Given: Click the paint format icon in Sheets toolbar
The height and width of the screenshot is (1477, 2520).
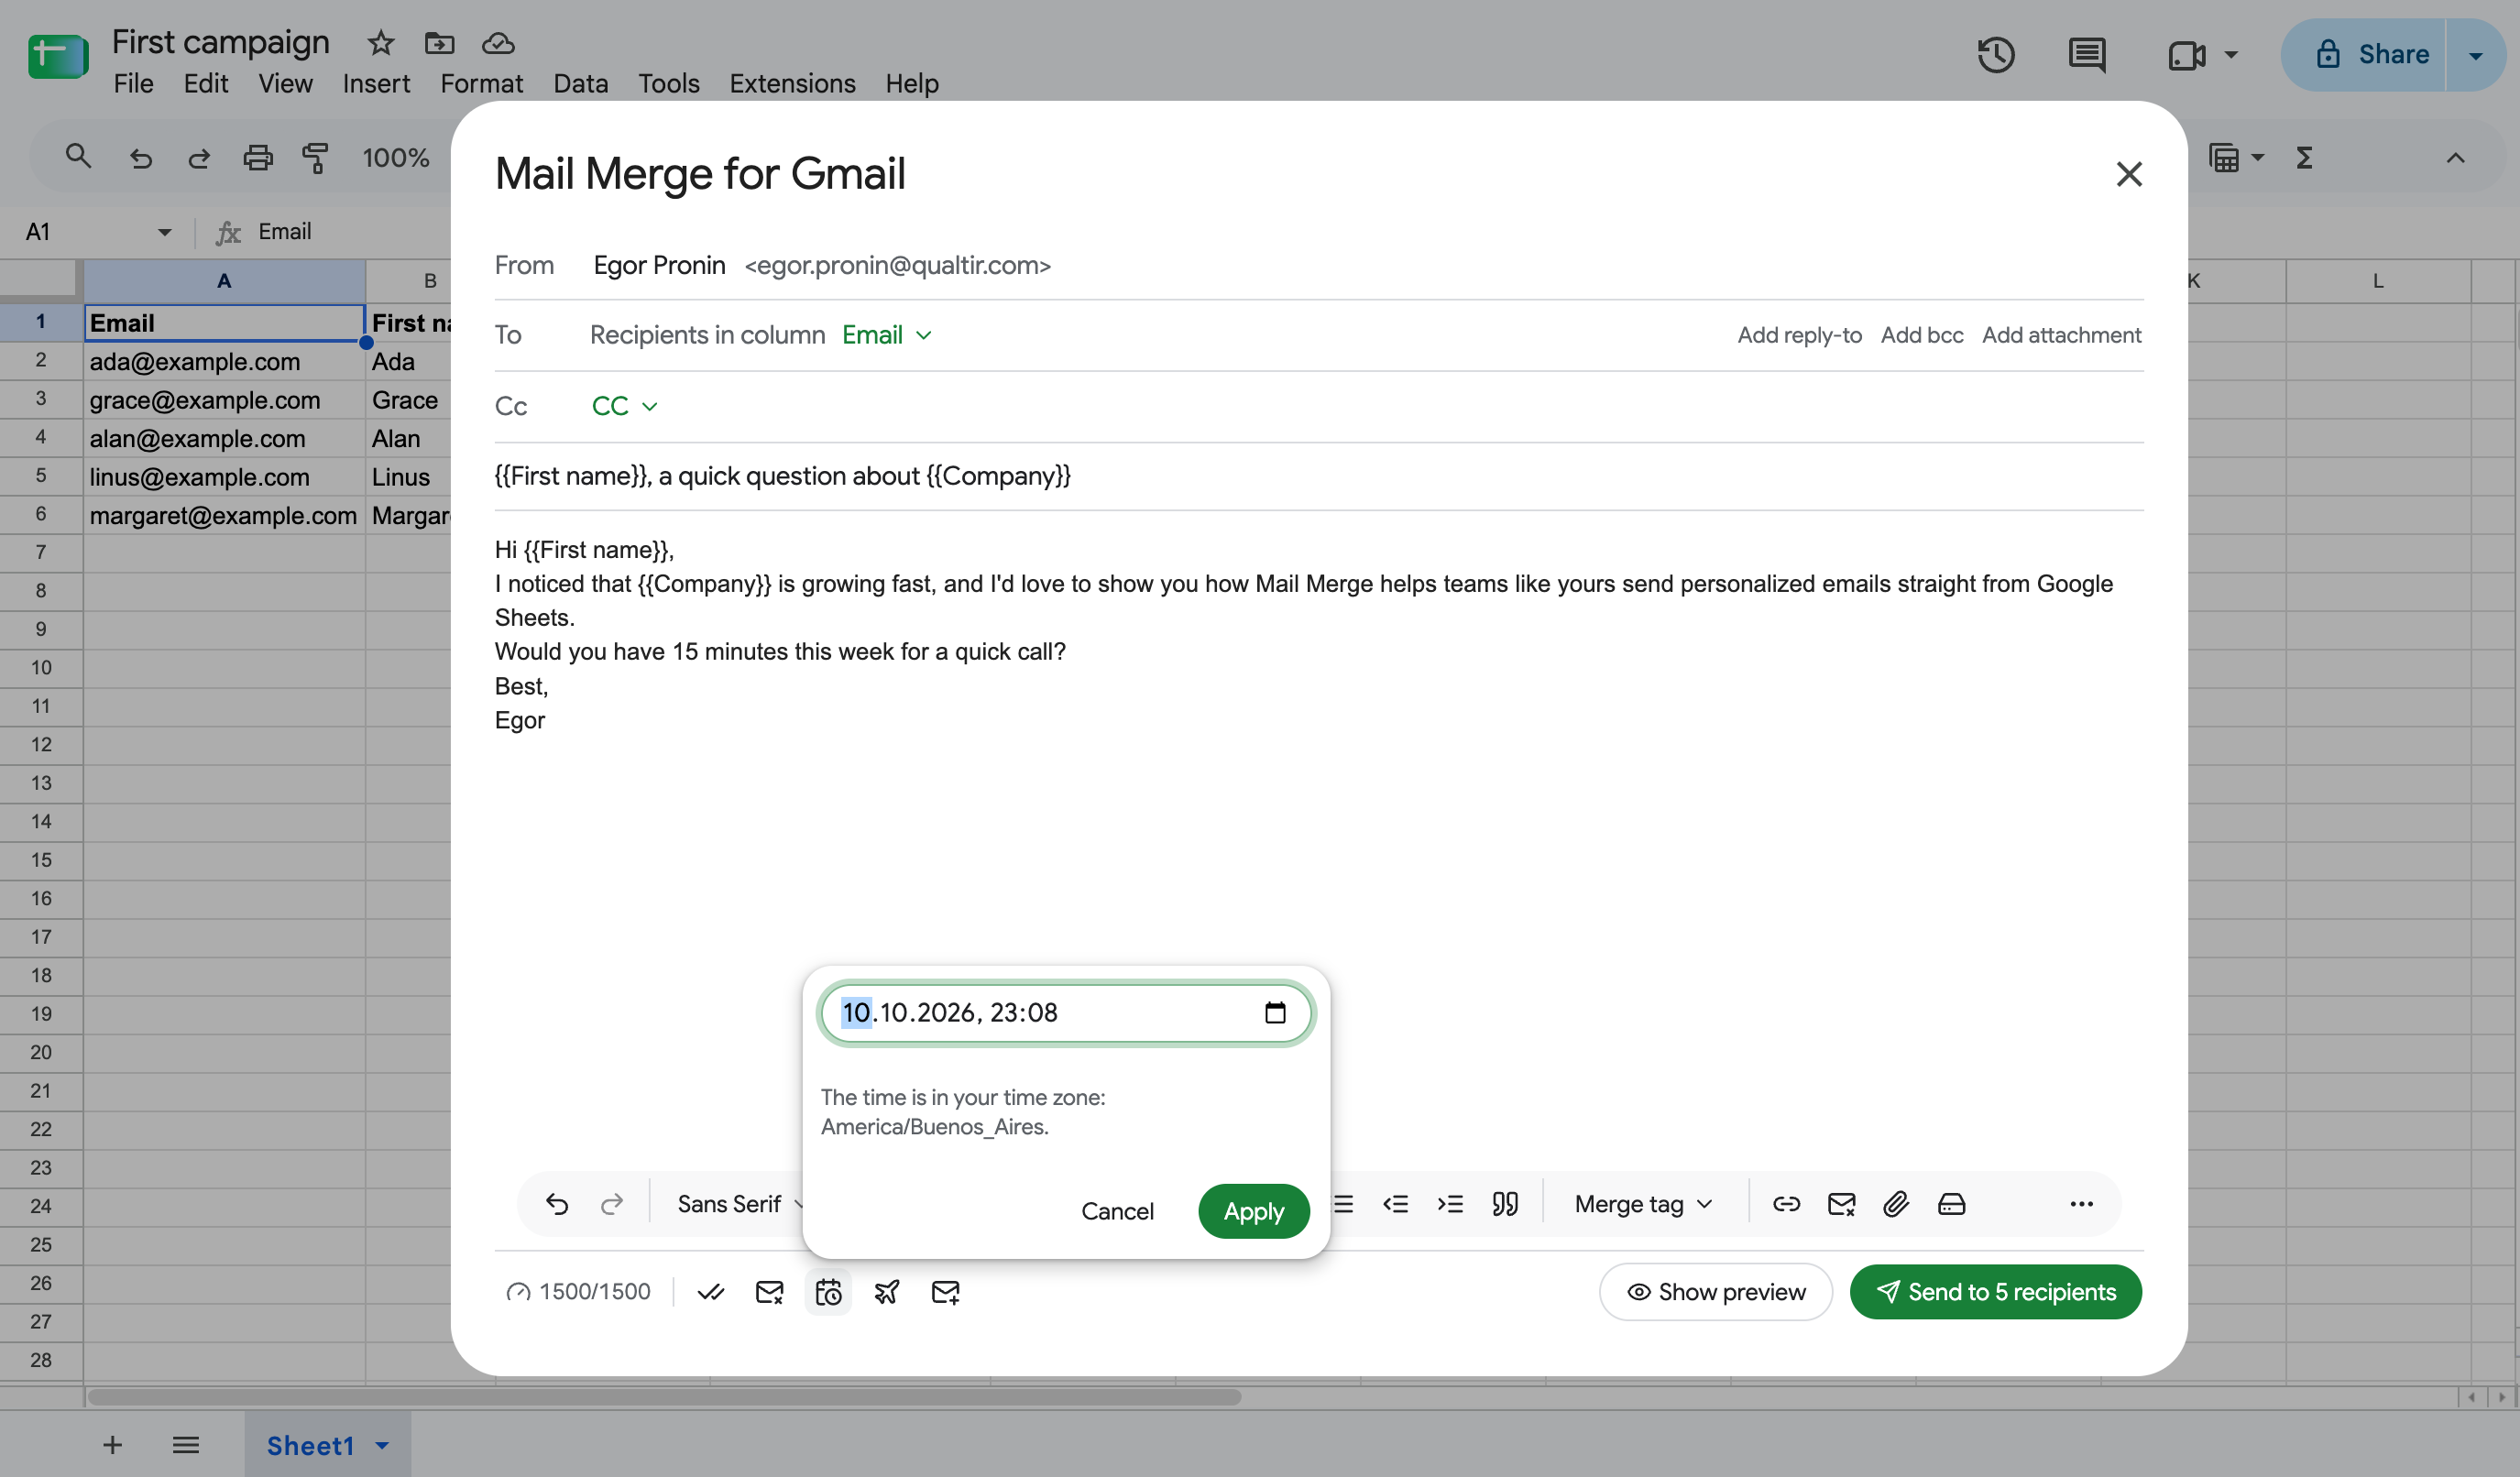Looking at the screenshot, I should click(315, 157).
